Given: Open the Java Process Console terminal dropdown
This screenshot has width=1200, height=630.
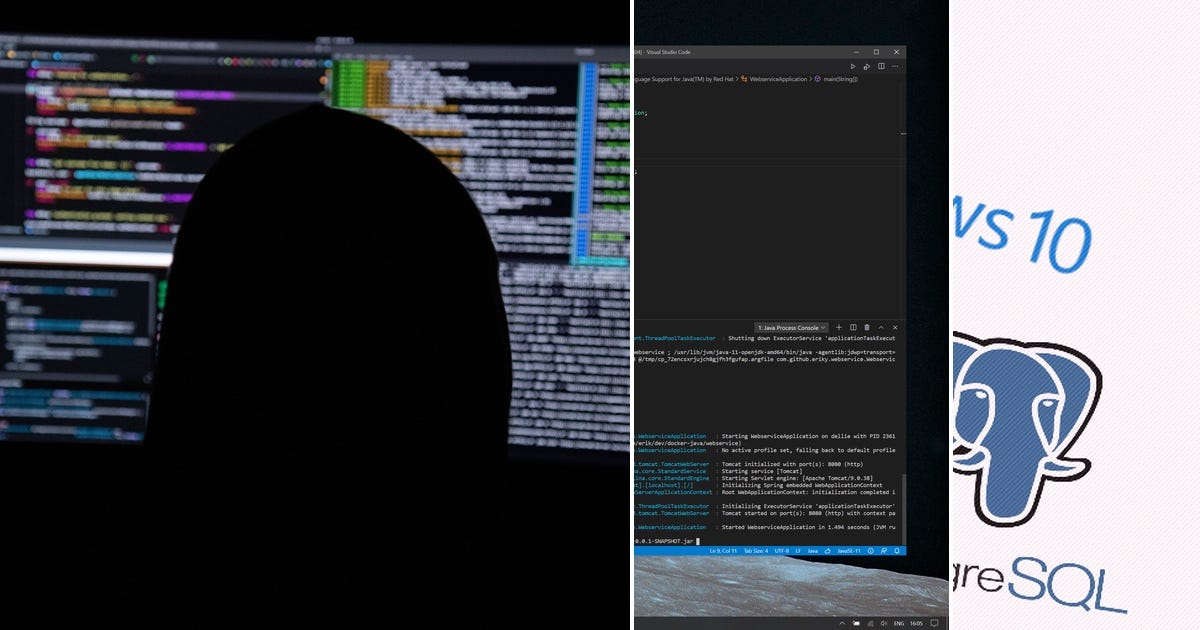Looking at the screenshot, I should click(x=791, y=327).
